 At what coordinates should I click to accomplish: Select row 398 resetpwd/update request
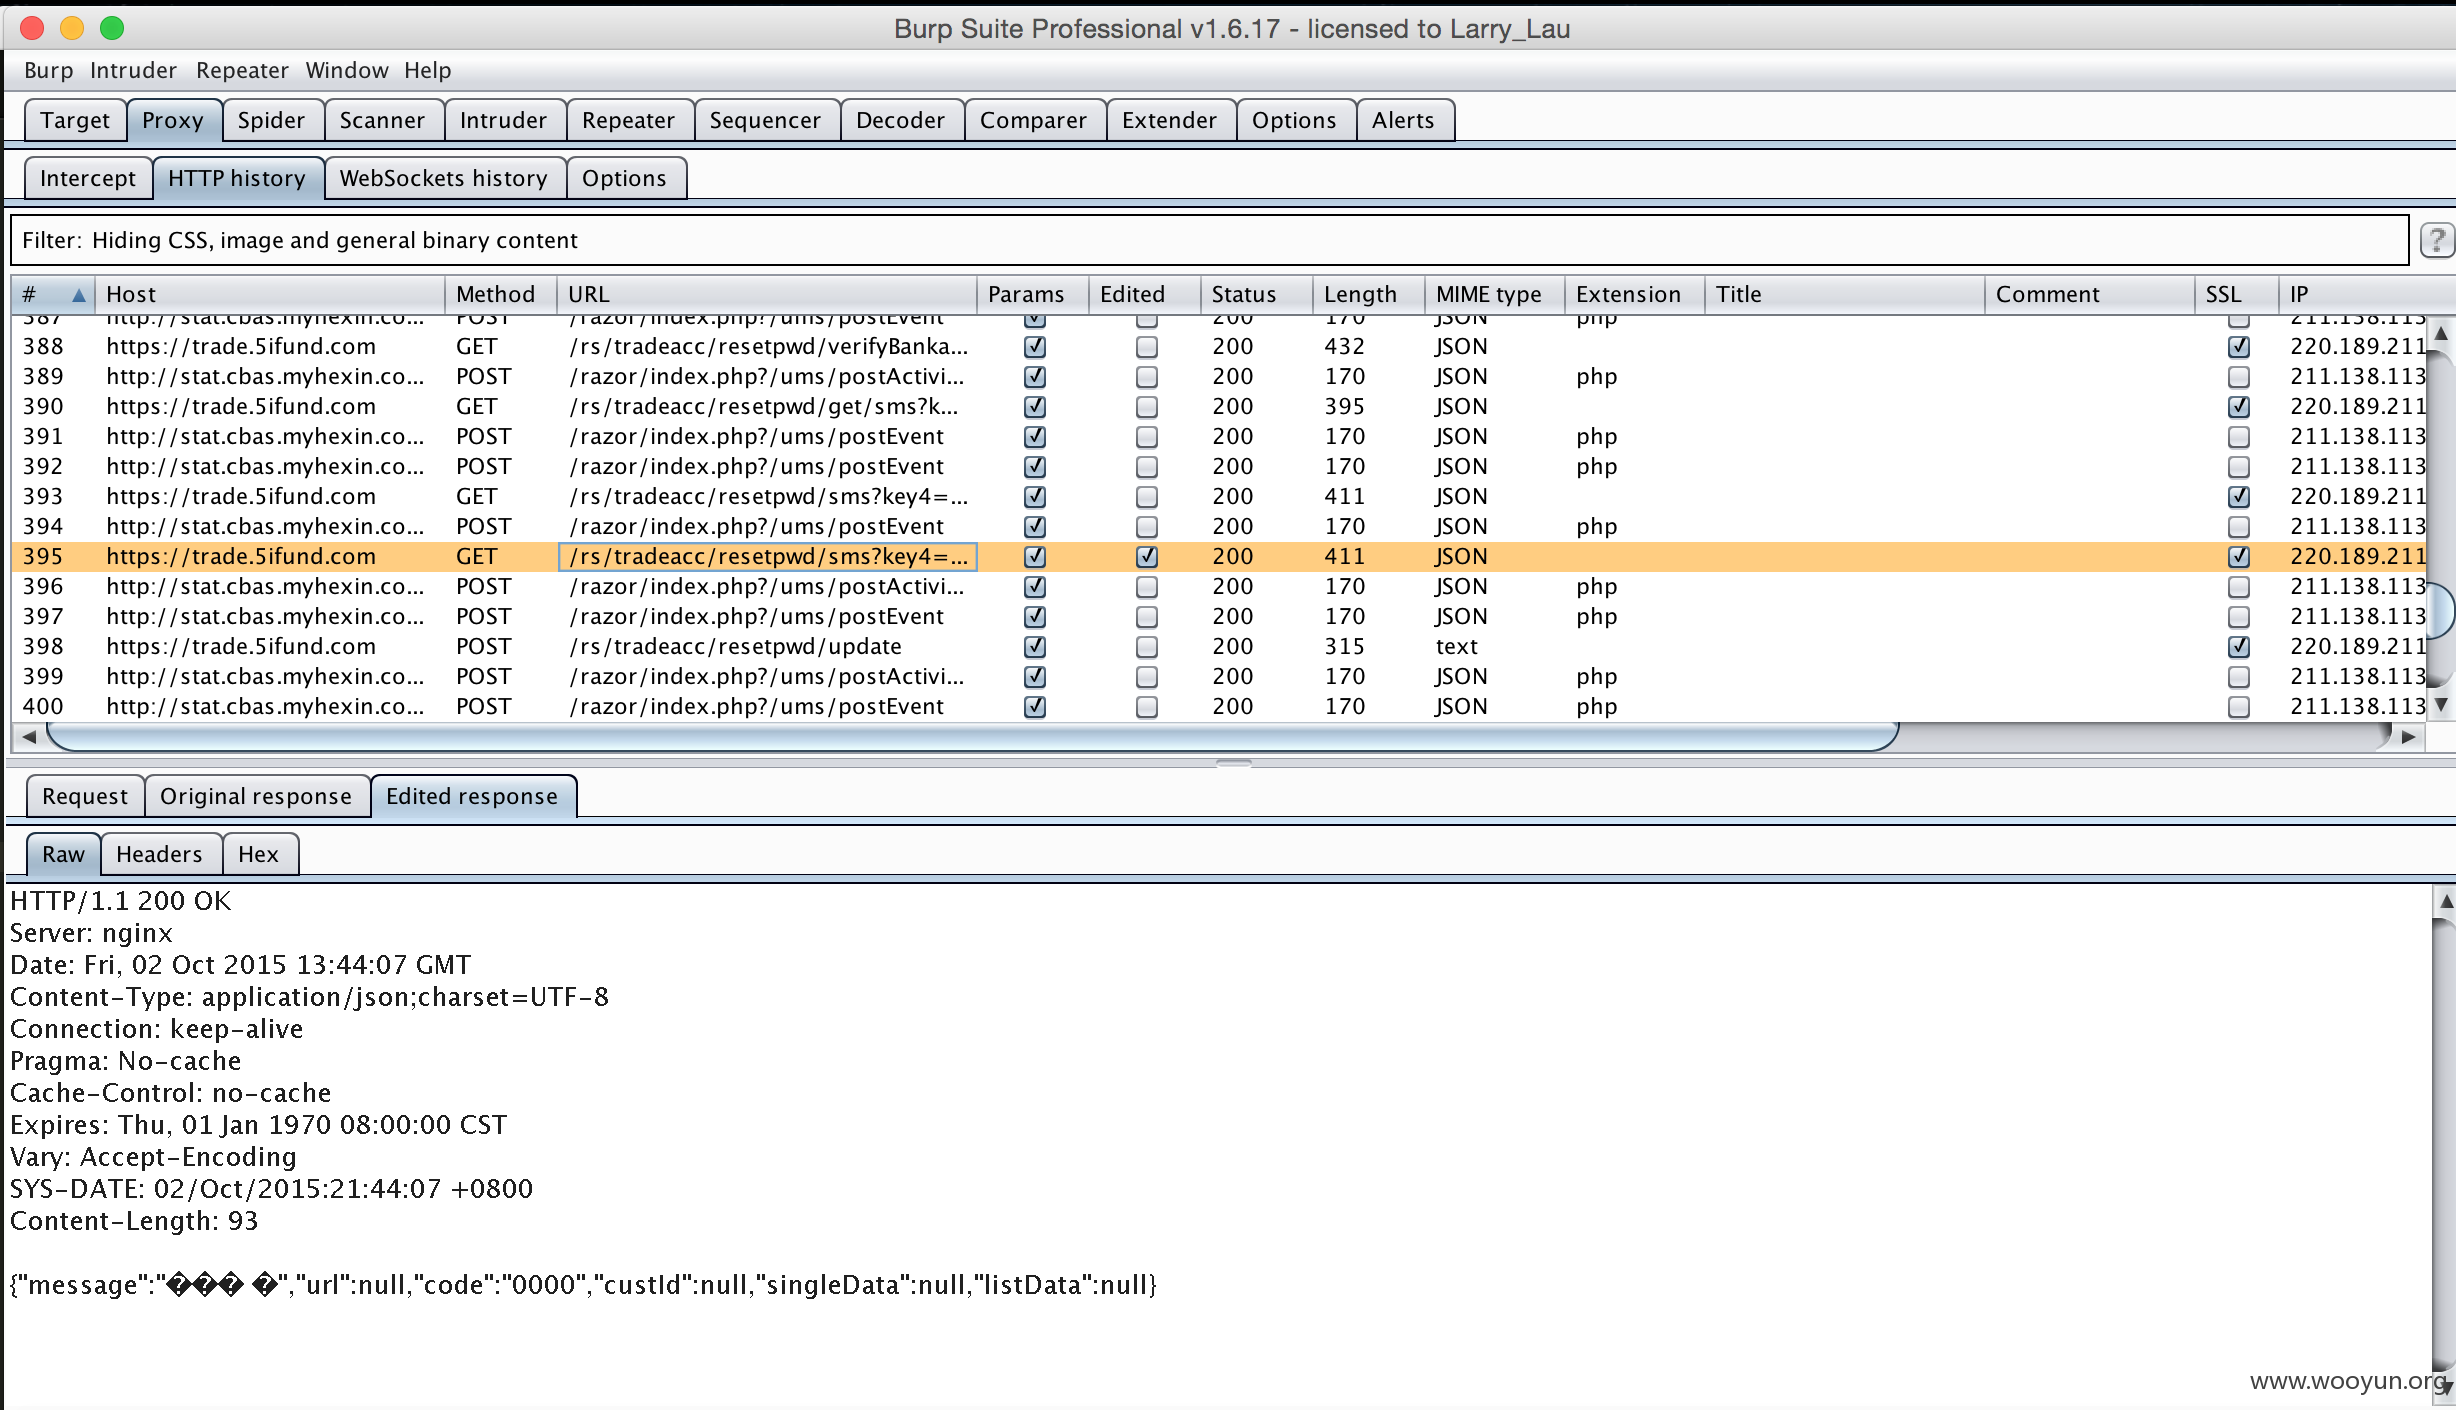point(1219,647)
